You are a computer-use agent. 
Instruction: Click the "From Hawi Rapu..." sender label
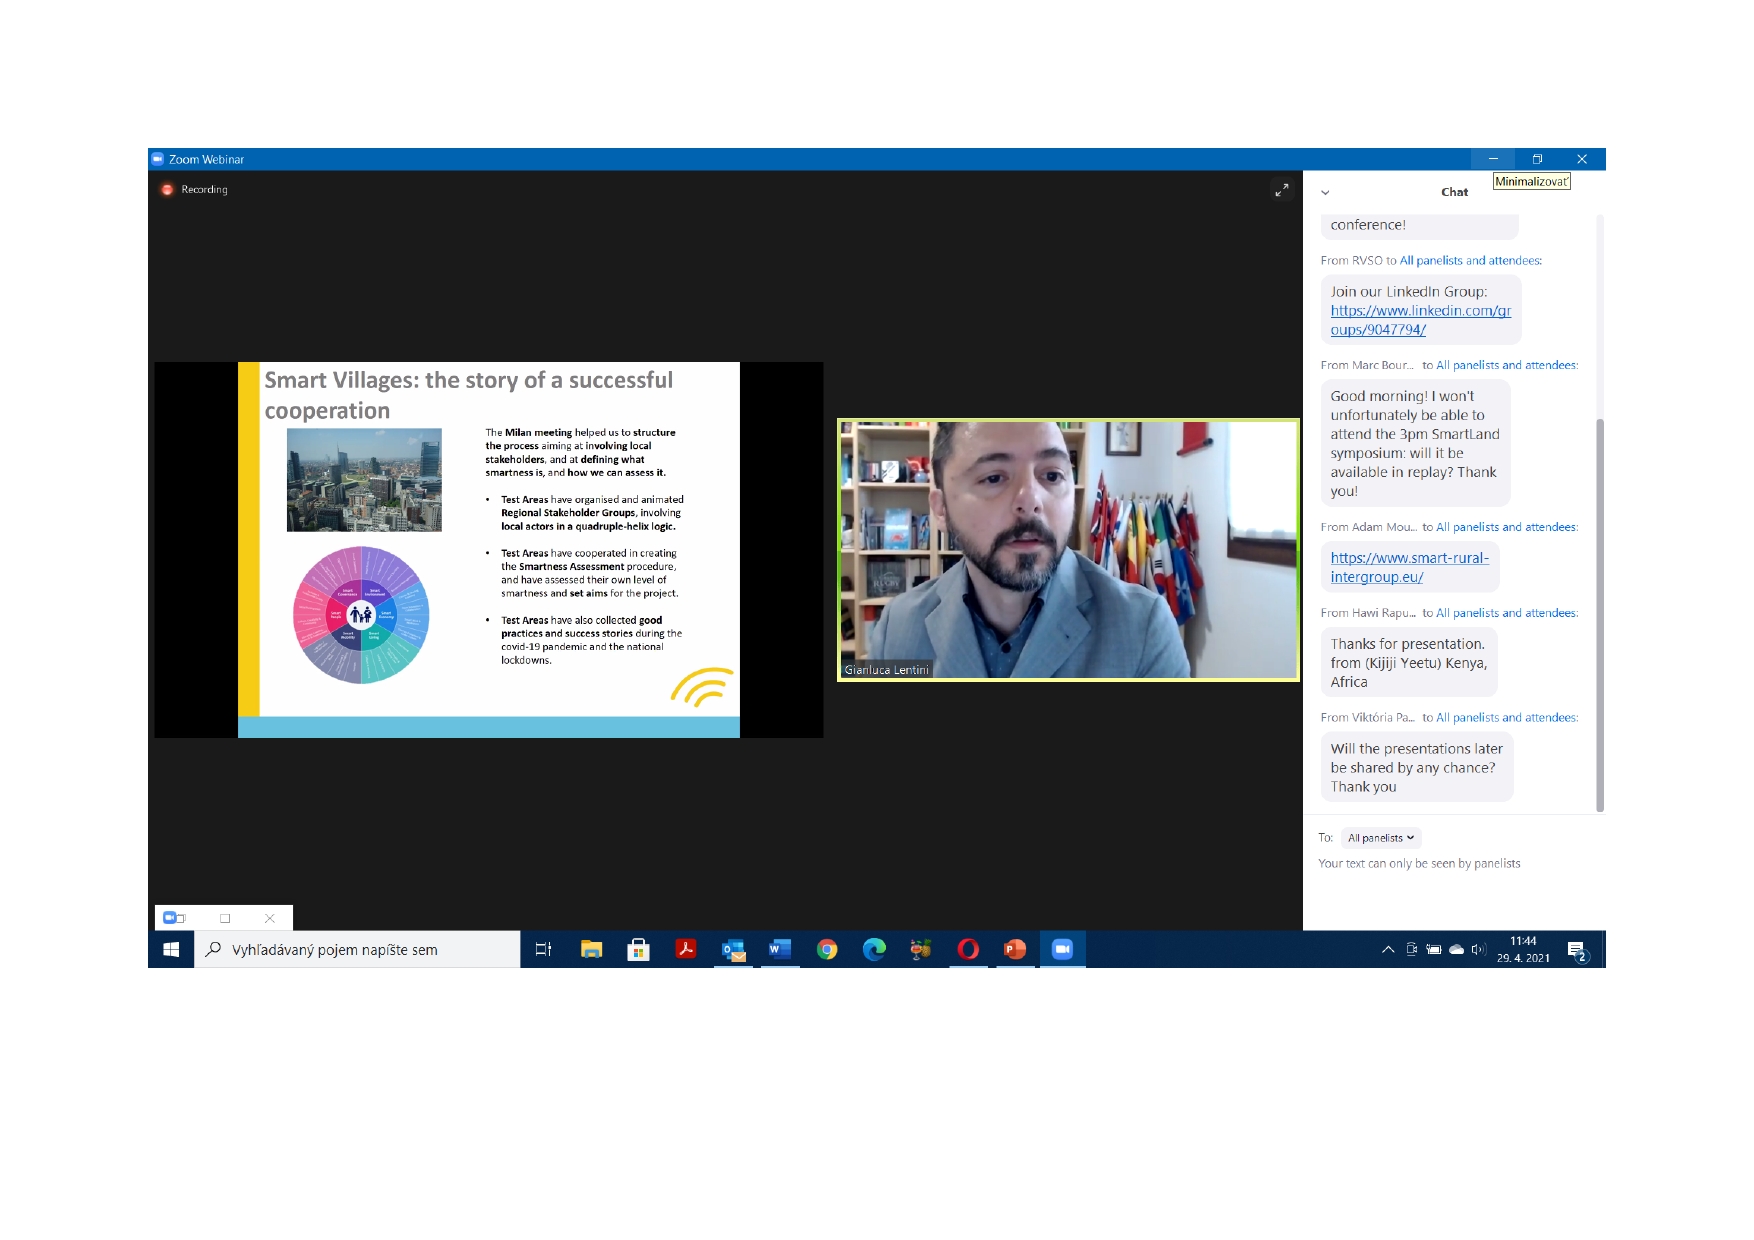tap(1368, 613)
